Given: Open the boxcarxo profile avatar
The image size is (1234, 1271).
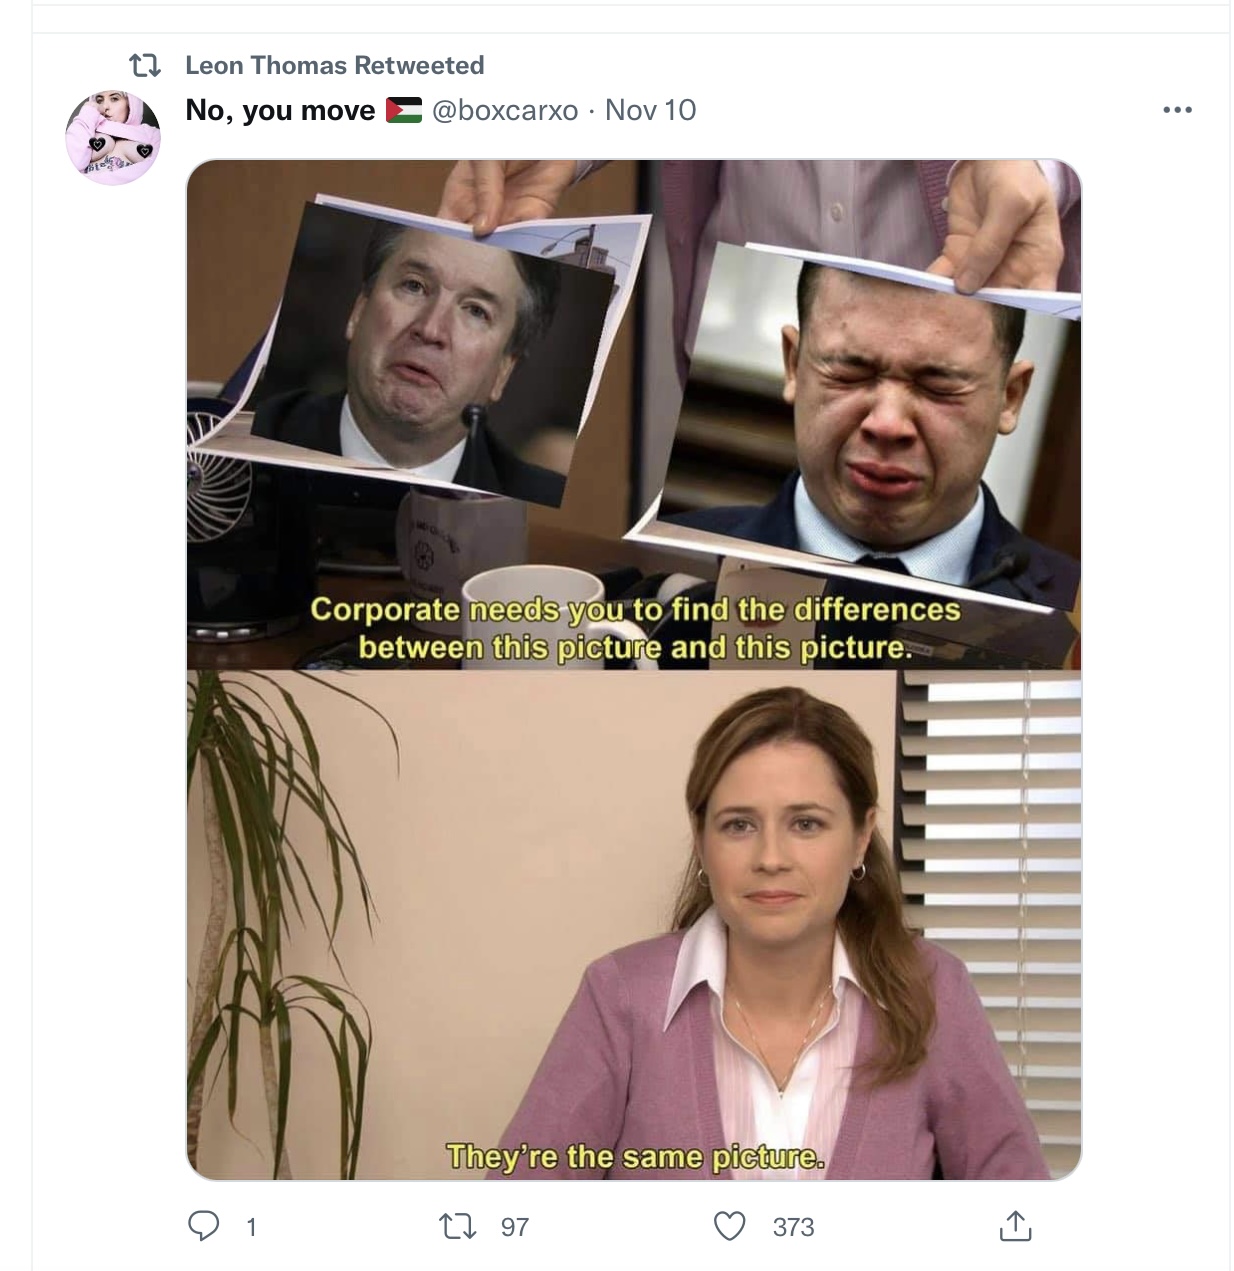Looking at the screenshot, I should pos(113,138).
